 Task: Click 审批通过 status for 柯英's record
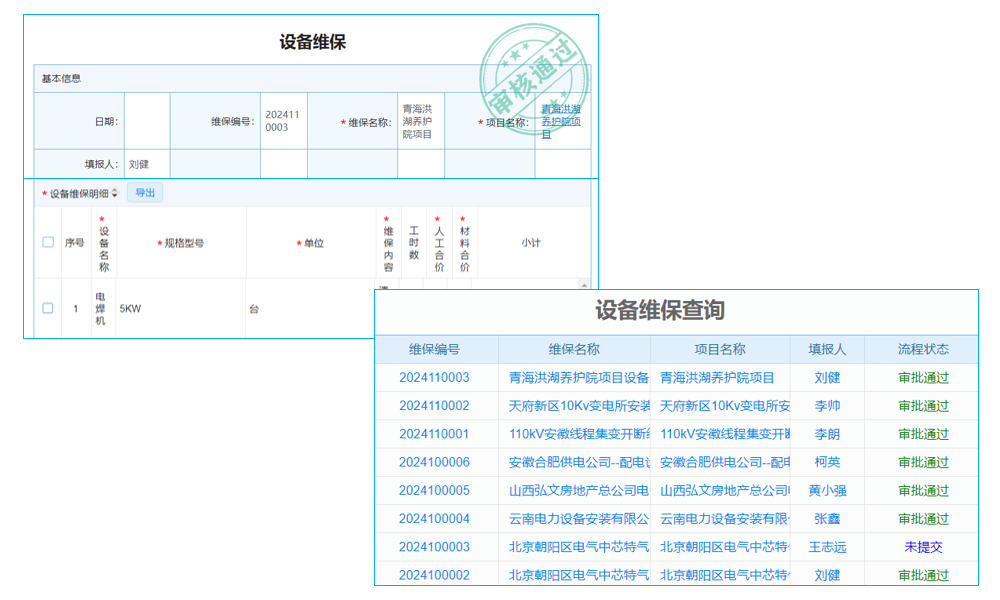click(x=922, y=462)
